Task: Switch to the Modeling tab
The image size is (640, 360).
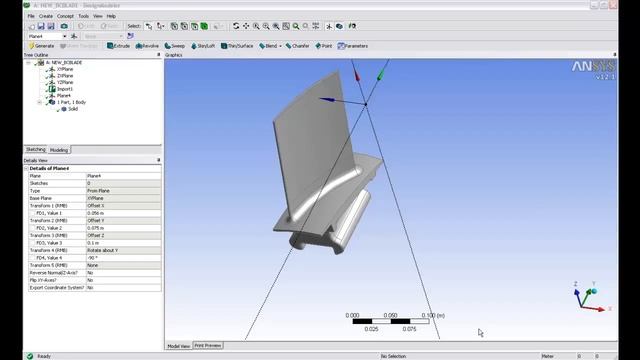Action: [x=59, y=150]
